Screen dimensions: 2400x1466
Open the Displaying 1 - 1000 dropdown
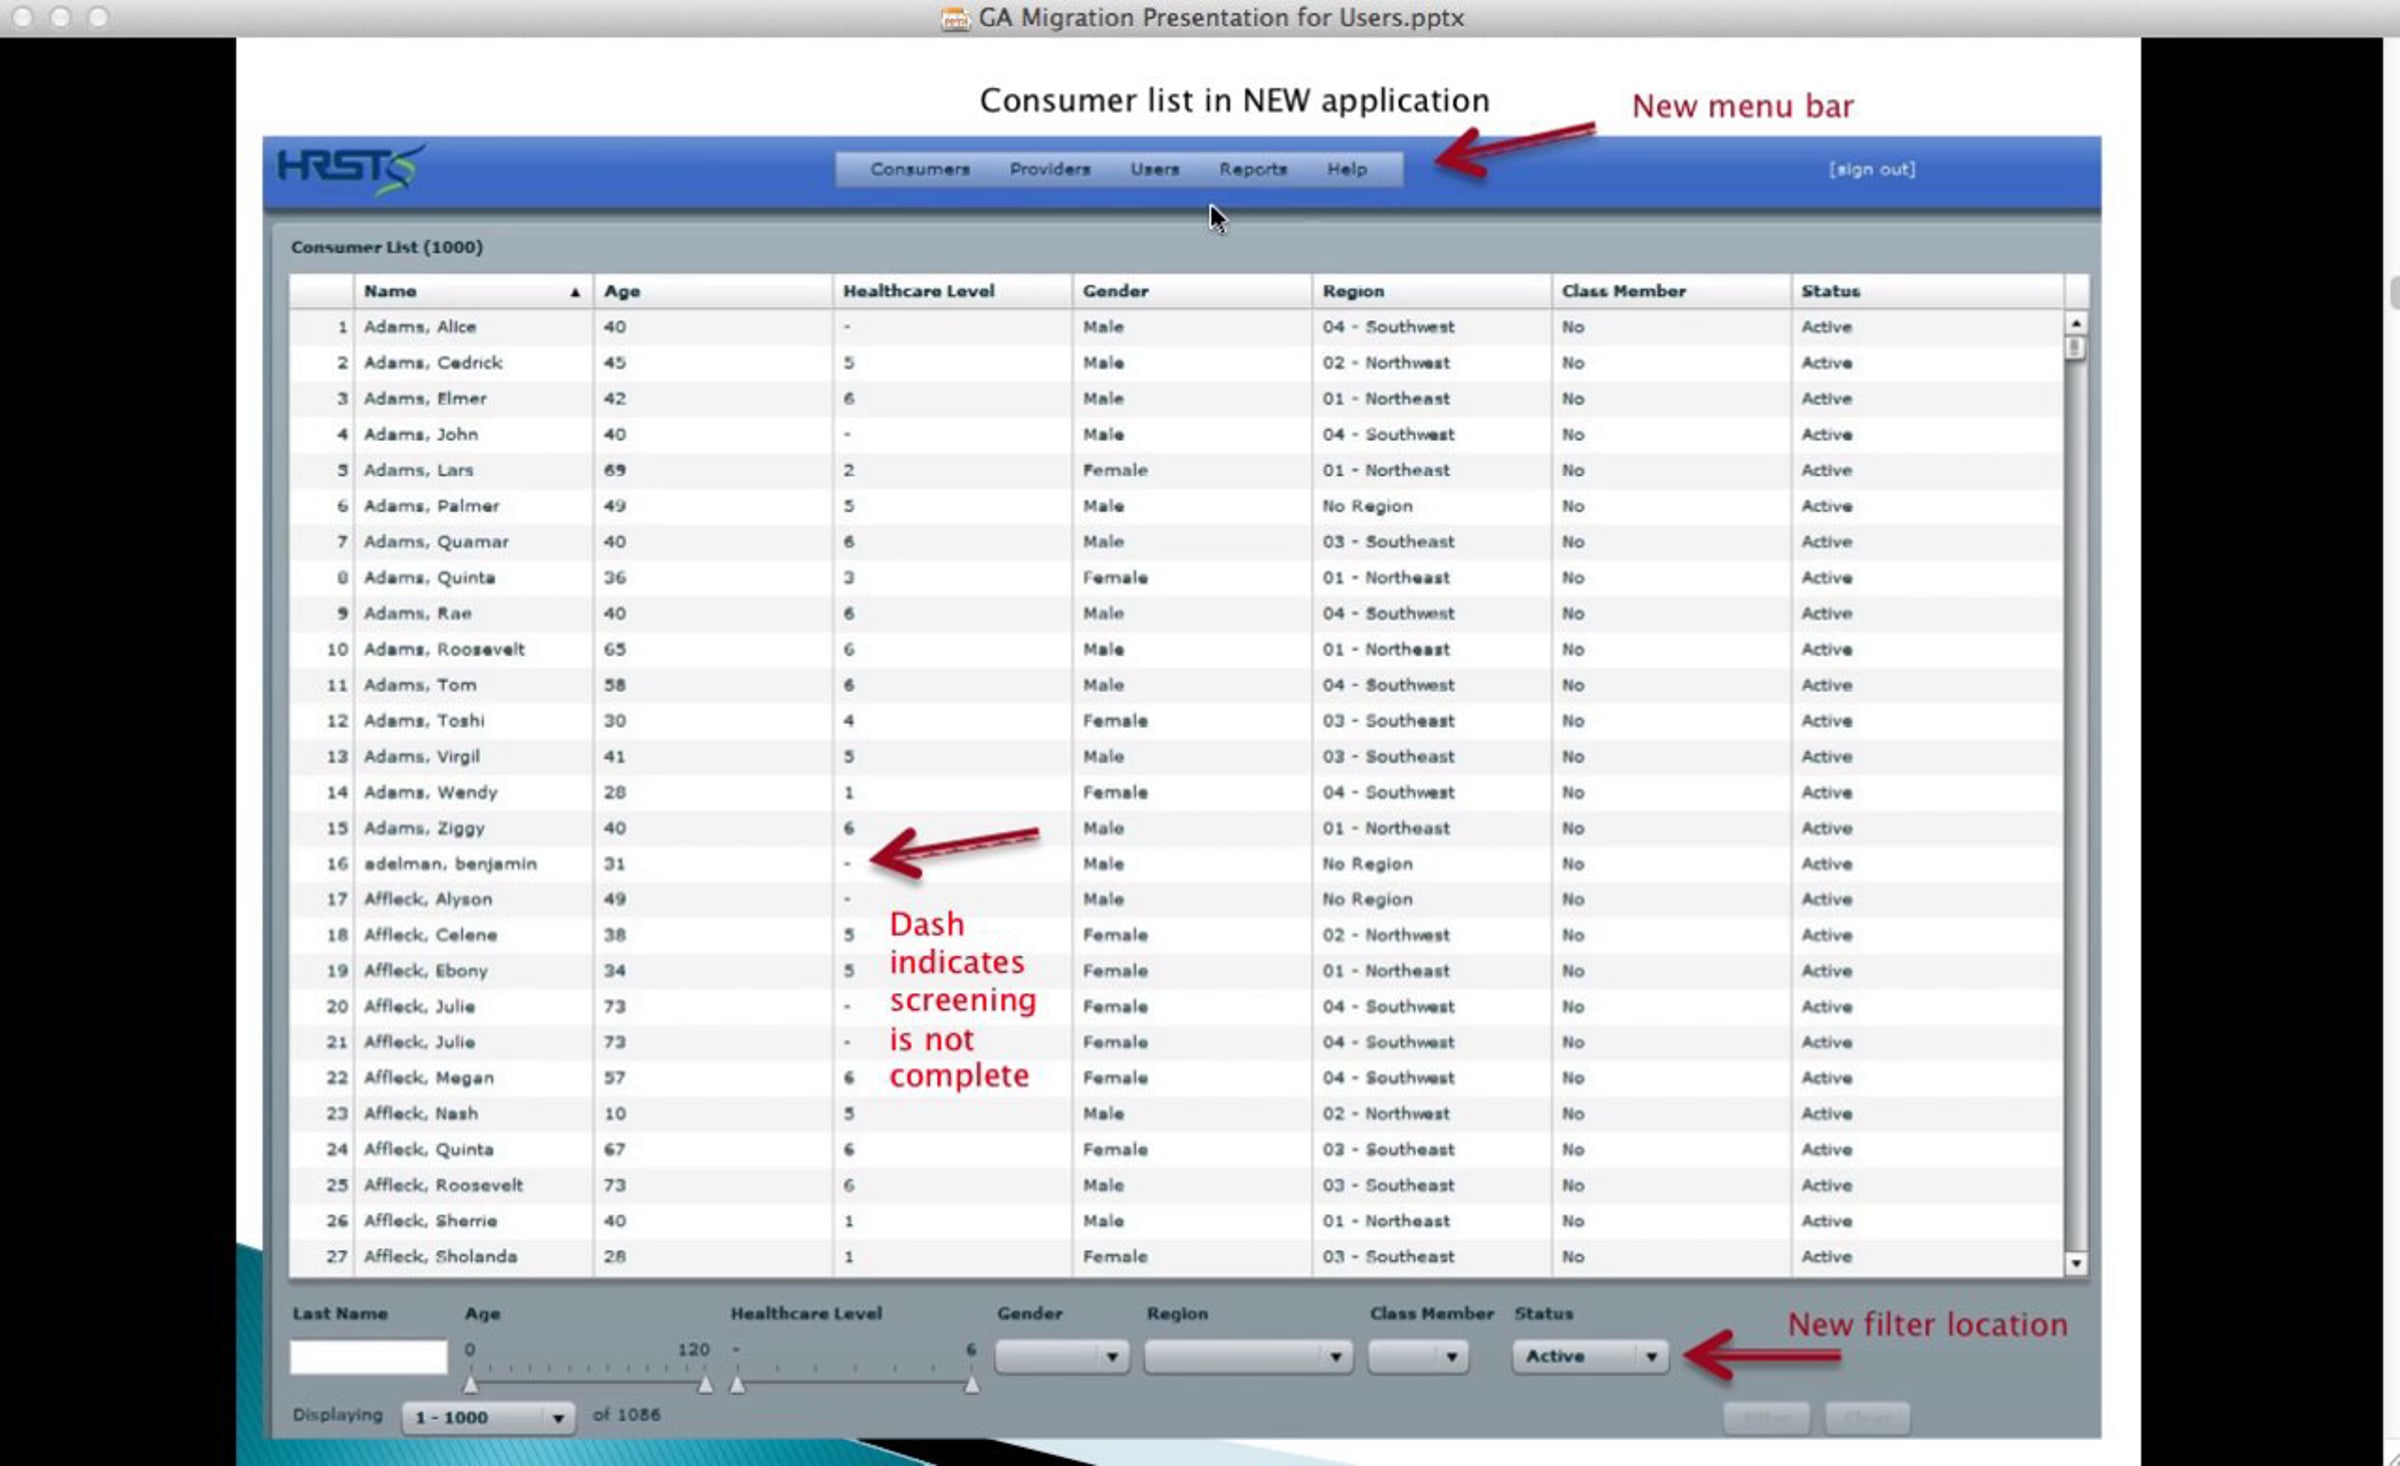pyautogui.click(x=488, y=1417)
